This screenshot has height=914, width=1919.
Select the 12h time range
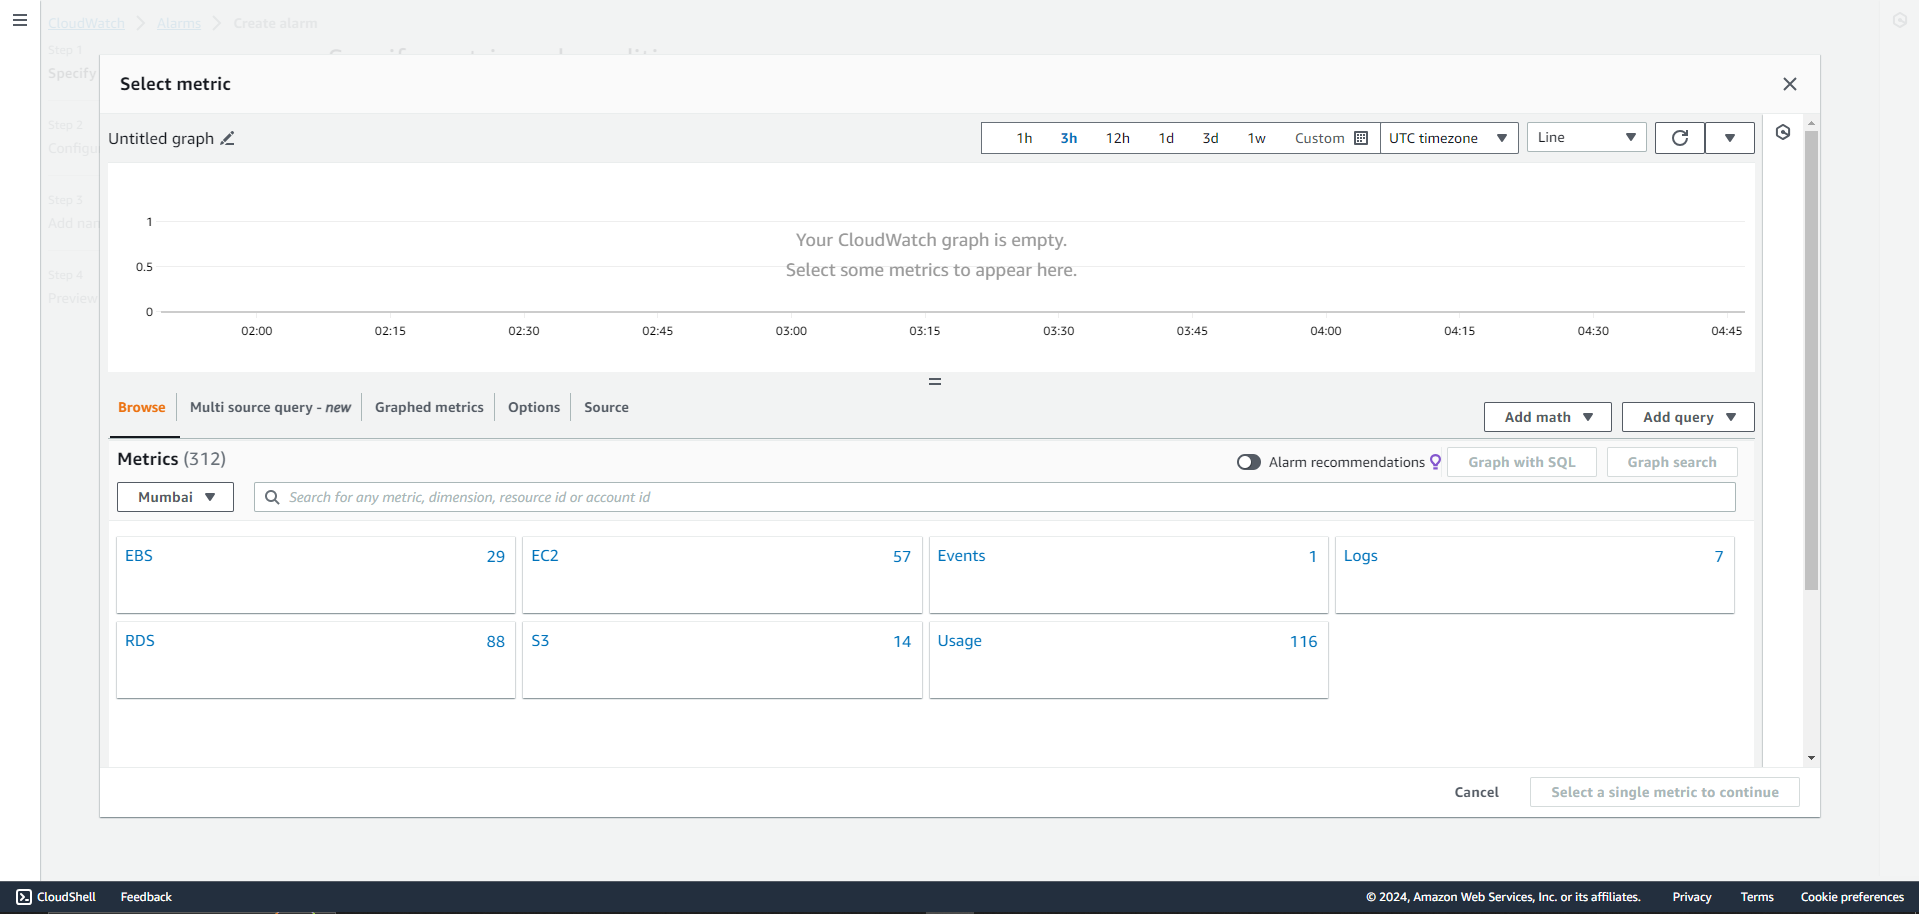click(x=1117, y=138)
